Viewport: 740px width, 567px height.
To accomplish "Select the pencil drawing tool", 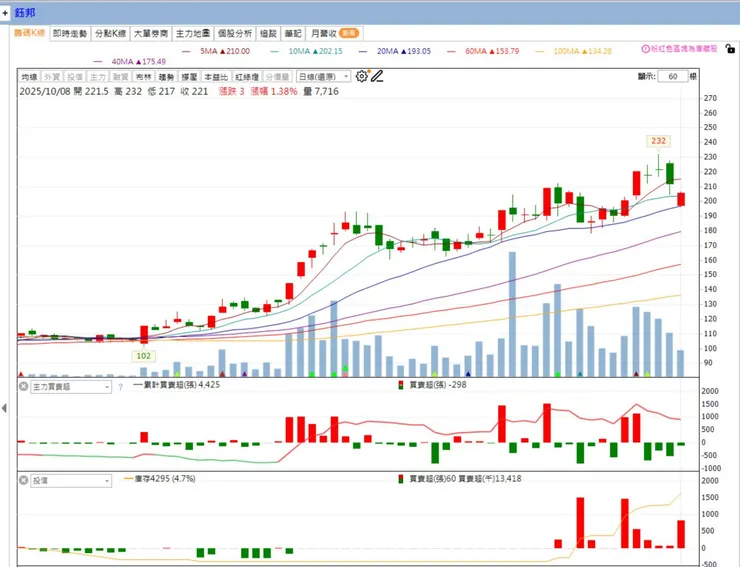I will (377, 76).
